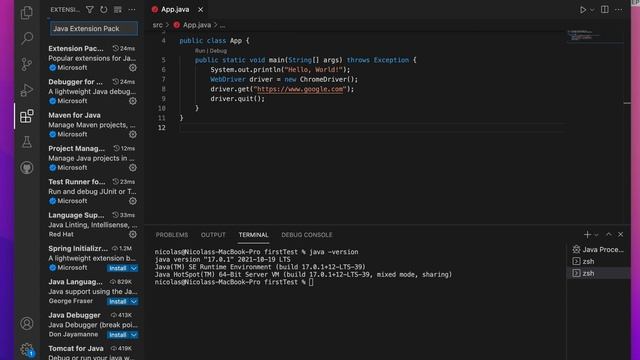The width and height of the screenshot is (640, 360).
Task: Select the Terminal tab
Action: coord(253,235)
